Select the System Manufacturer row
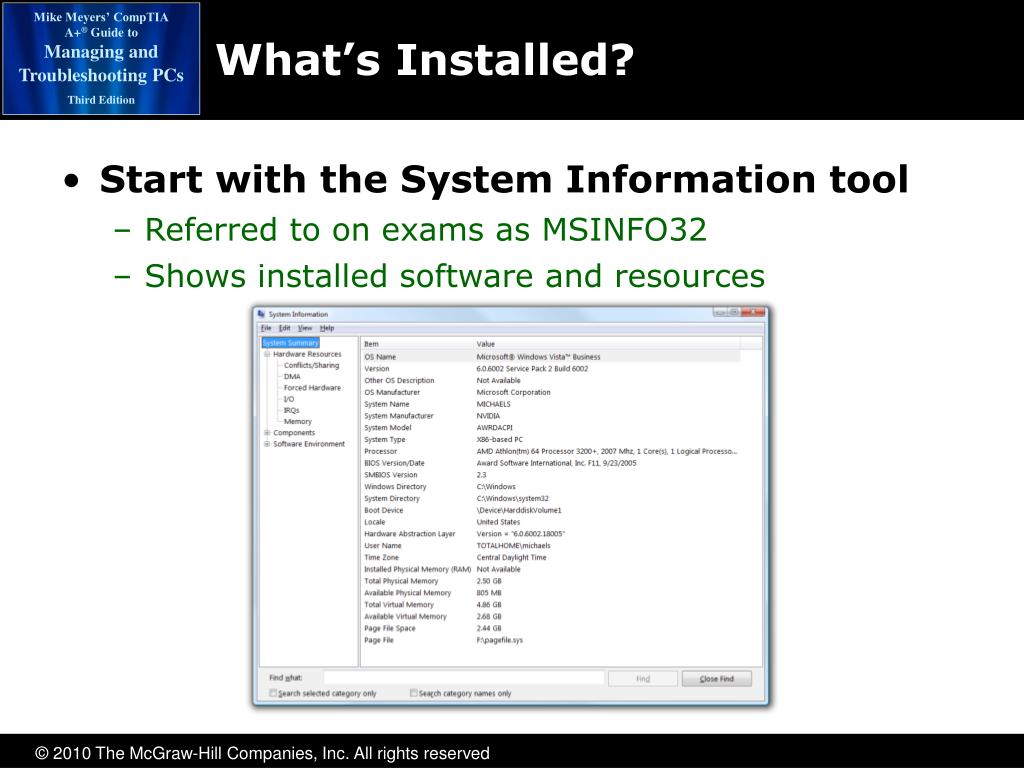1024x768 pixels. (x=551, y=416)
